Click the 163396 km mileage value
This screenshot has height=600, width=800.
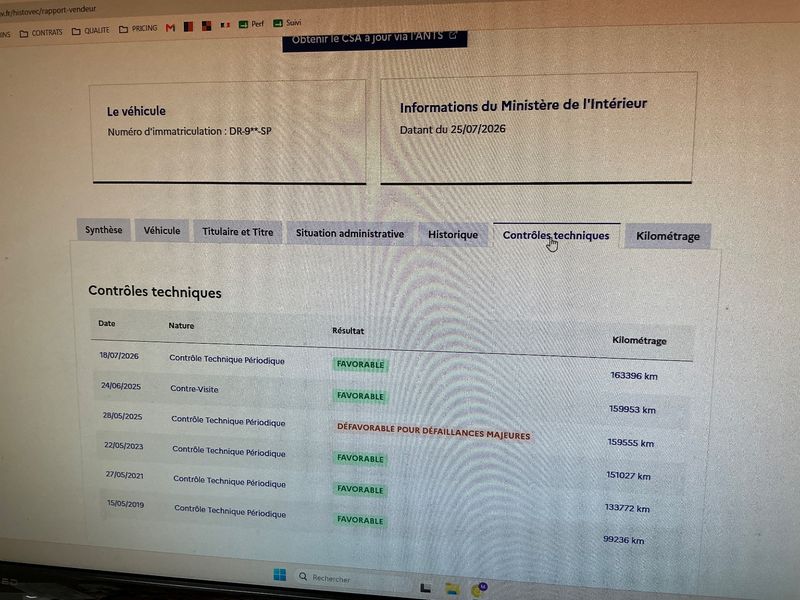634,376
